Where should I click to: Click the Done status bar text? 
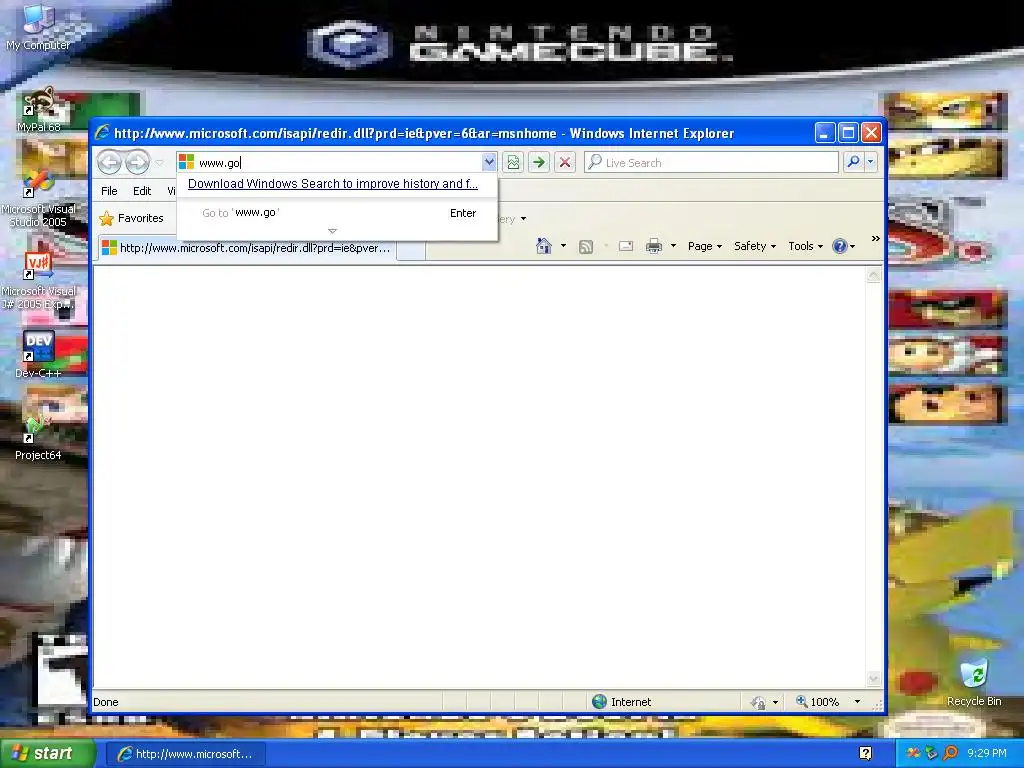106,702
